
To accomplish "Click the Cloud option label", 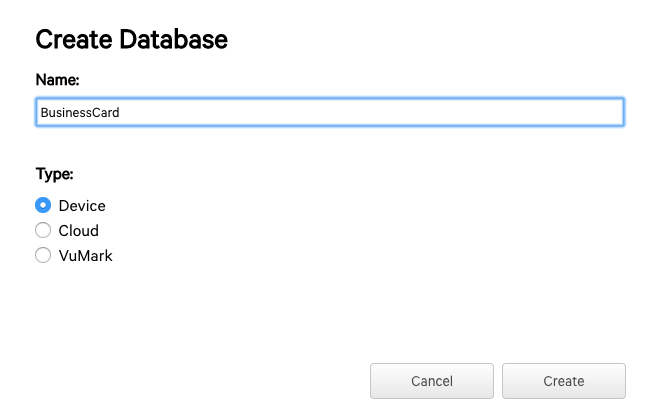I will tap(79, 231).
